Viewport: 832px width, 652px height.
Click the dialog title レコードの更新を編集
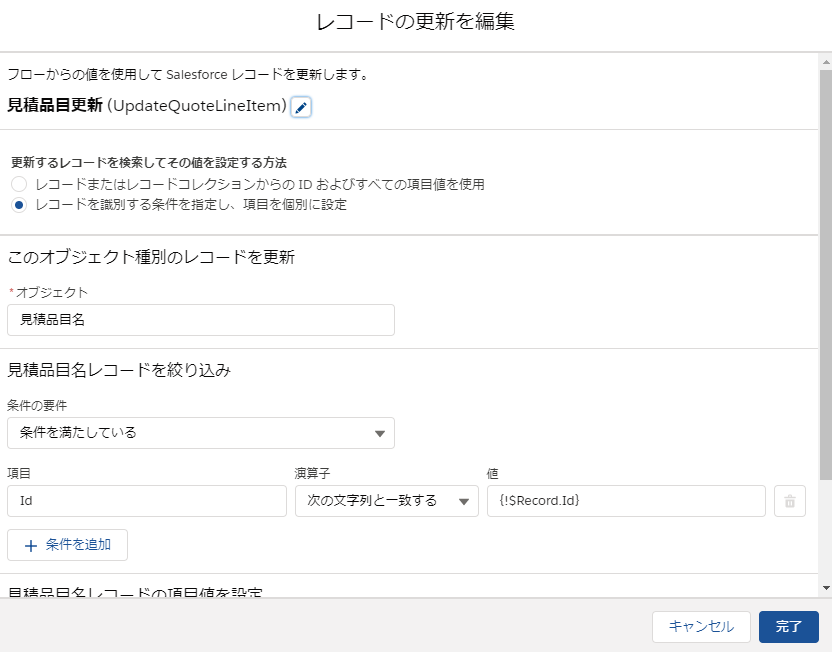point(415,22)
